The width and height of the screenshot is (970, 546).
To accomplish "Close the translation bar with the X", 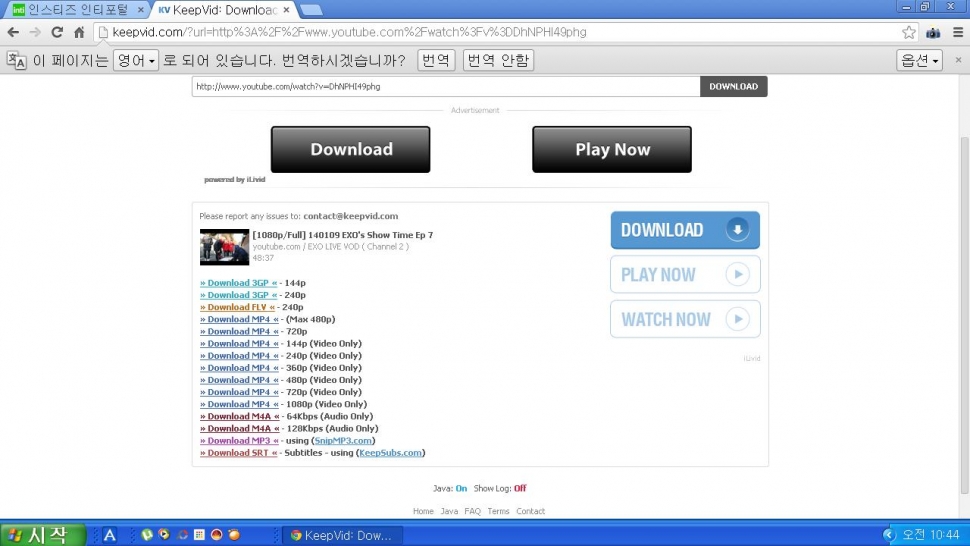I will pyautogui.click(x=956, y=60).
